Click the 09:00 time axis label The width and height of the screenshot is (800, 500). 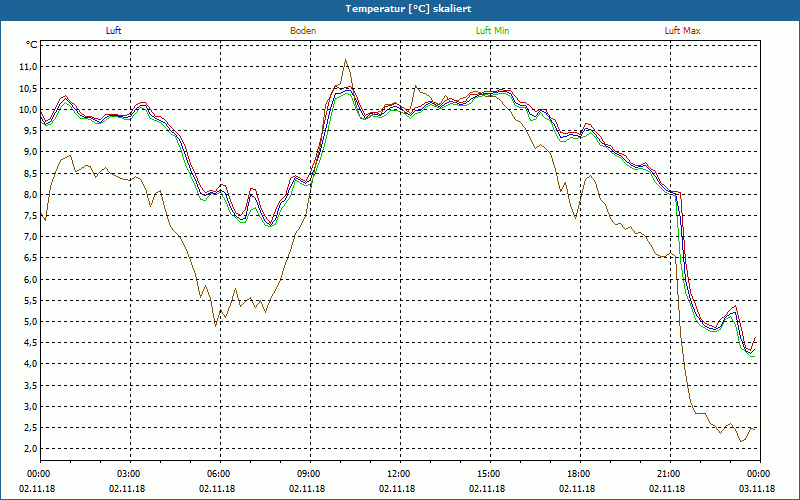point(310,473)
